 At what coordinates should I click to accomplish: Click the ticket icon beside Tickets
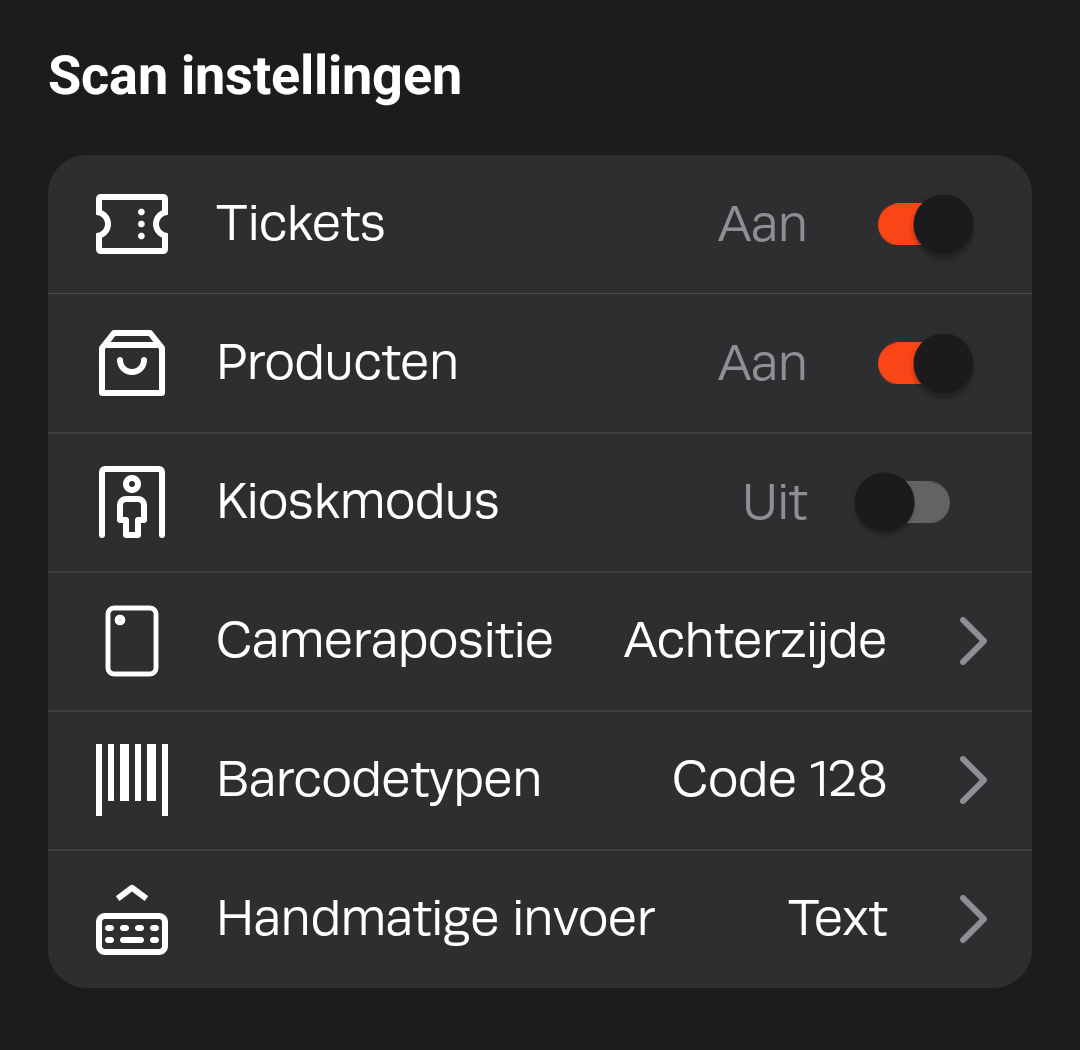click(x=132, y=224)
